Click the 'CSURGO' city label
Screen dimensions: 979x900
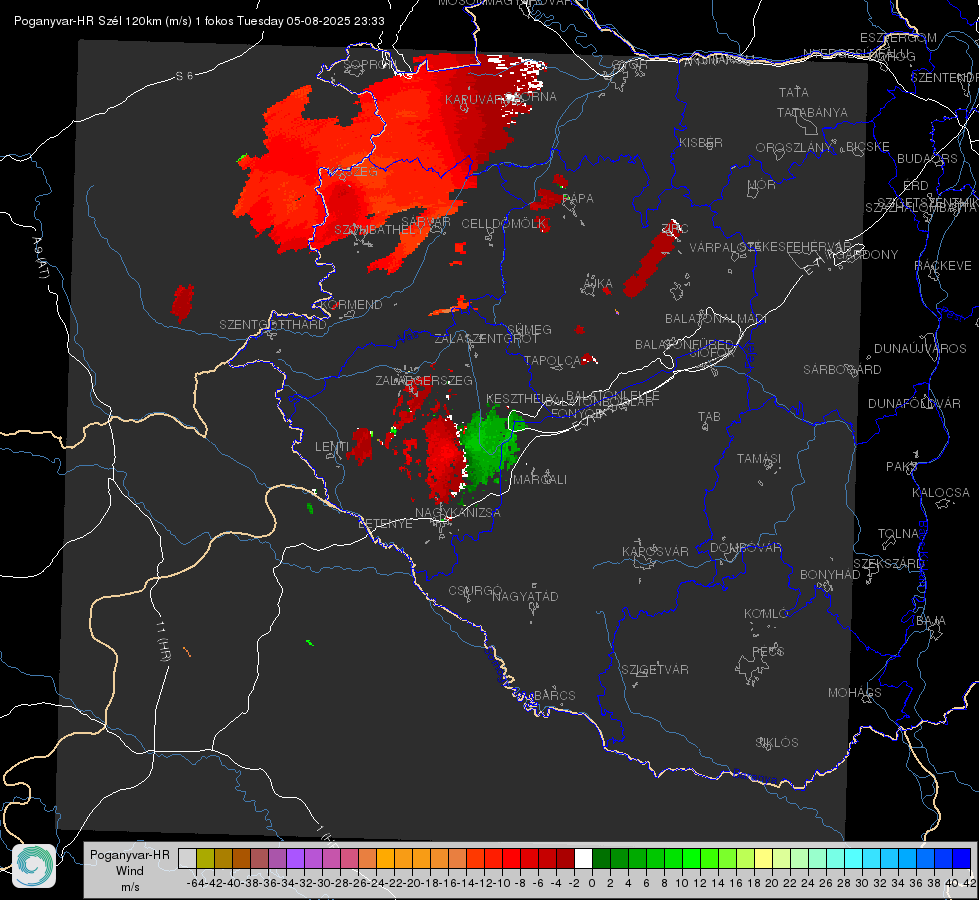point(475,591)
